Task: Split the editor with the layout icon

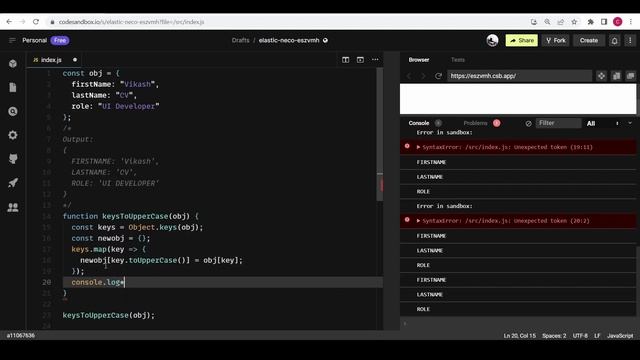Action: tap(346, 60)
